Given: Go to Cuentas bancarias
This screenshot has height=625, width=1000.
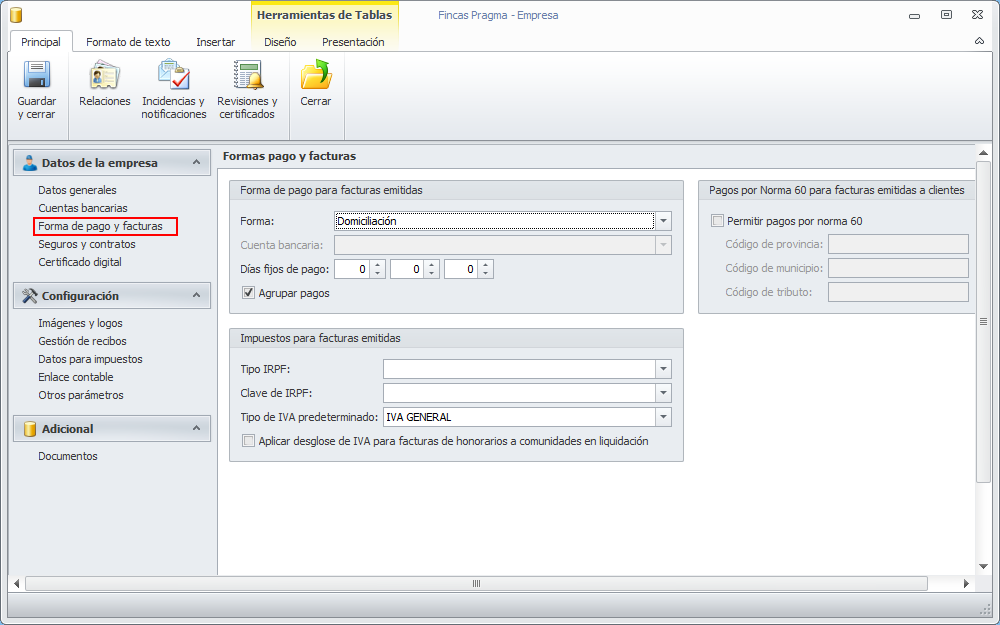Looking at the screenshot, I should (x=83, y=208).
